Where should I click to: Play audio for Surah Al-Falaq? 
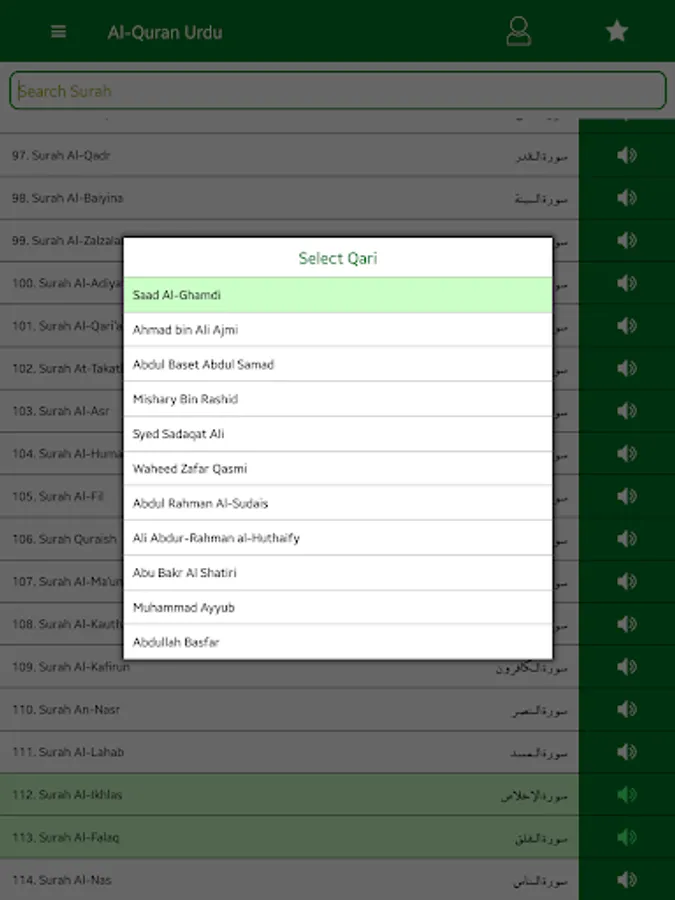[627, 837]
